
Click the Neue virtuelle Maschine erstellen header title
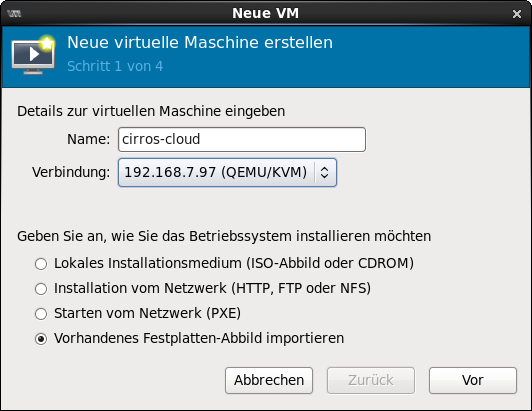[x=200, y=43]
